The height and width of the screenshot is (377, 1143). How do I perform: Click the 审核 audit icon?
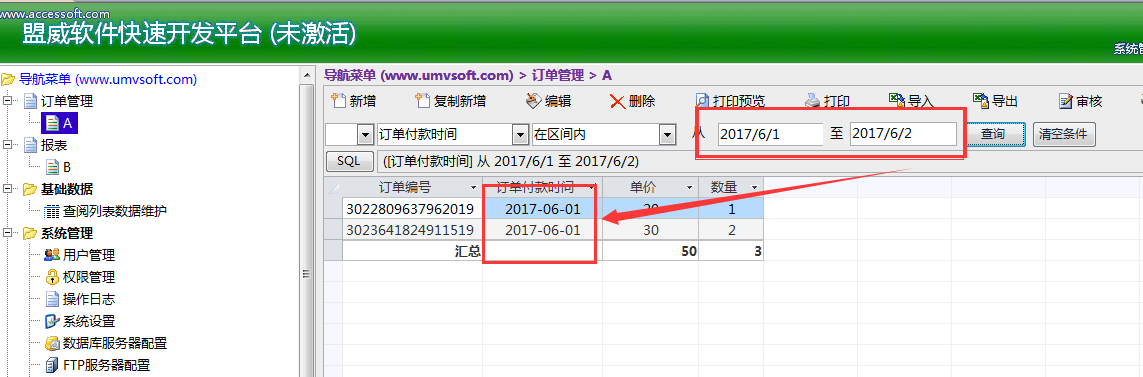1066,101
